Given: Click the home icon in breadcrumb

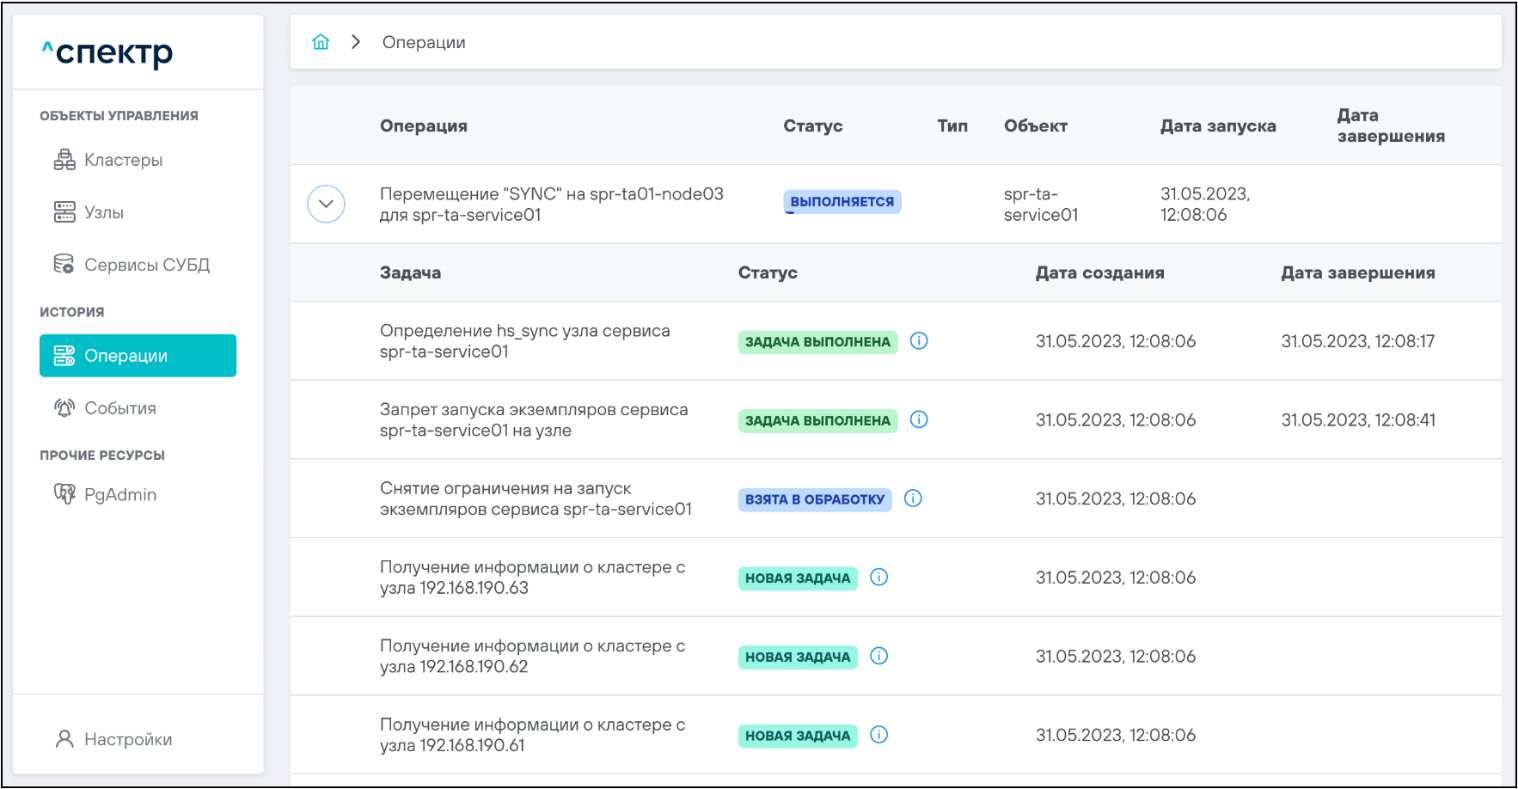Looking at the screenshot, I should click(320, 42).
